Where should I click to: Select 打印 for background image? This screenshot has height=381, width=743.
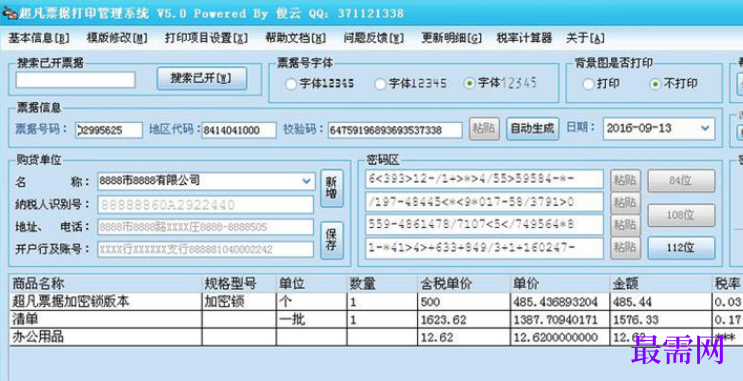pos(588,84)
